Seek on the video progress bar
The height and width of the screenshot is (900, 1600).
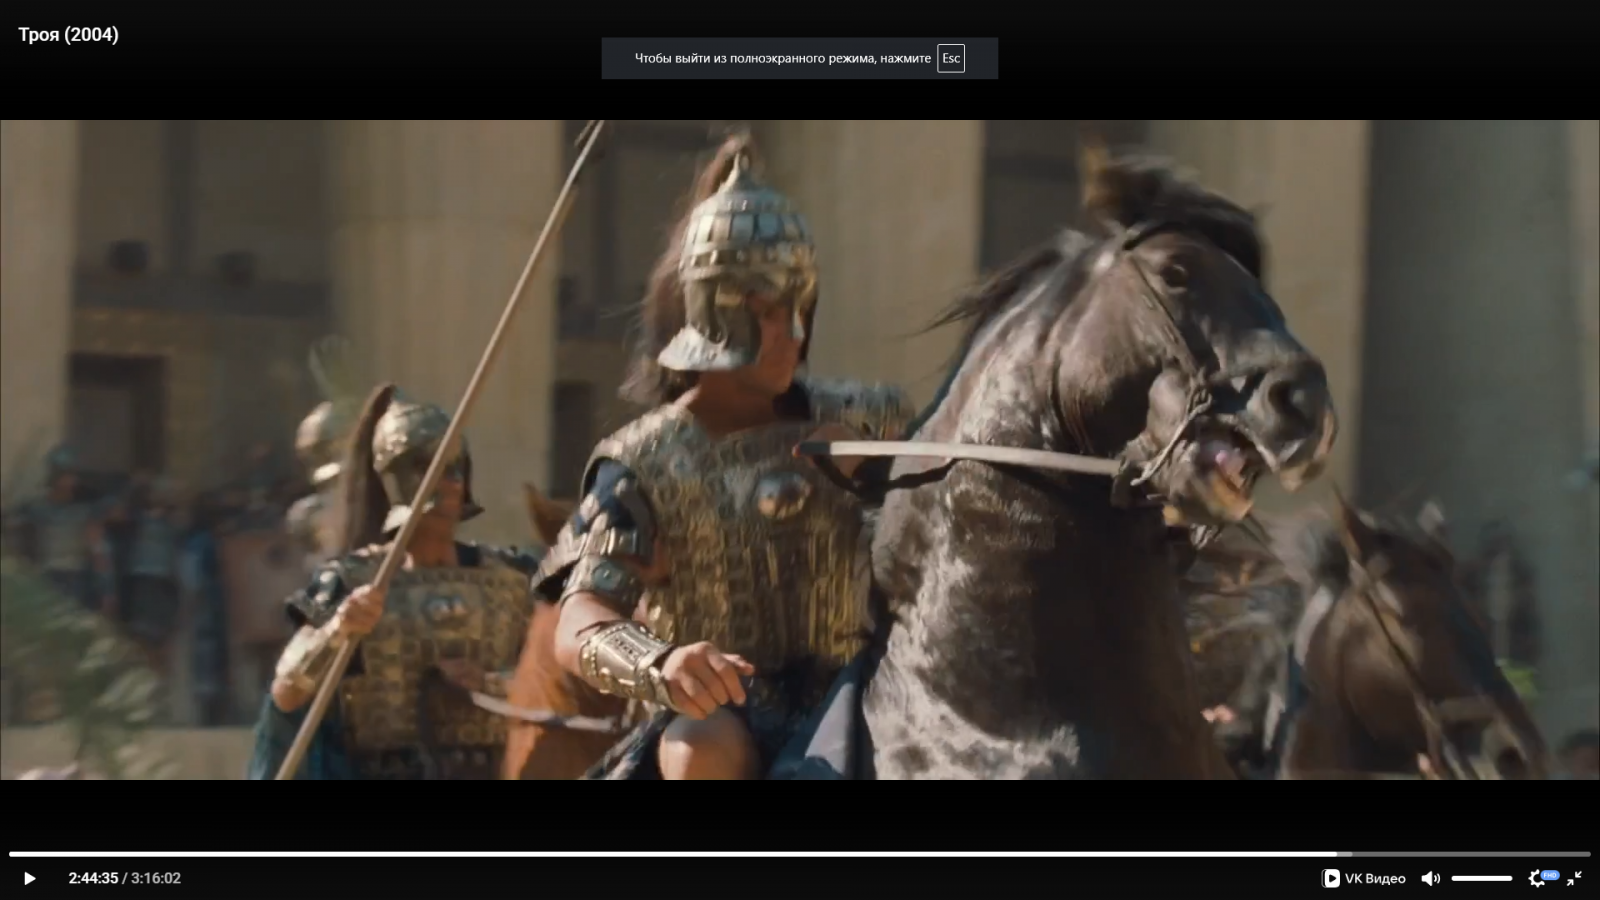(800, 854)
